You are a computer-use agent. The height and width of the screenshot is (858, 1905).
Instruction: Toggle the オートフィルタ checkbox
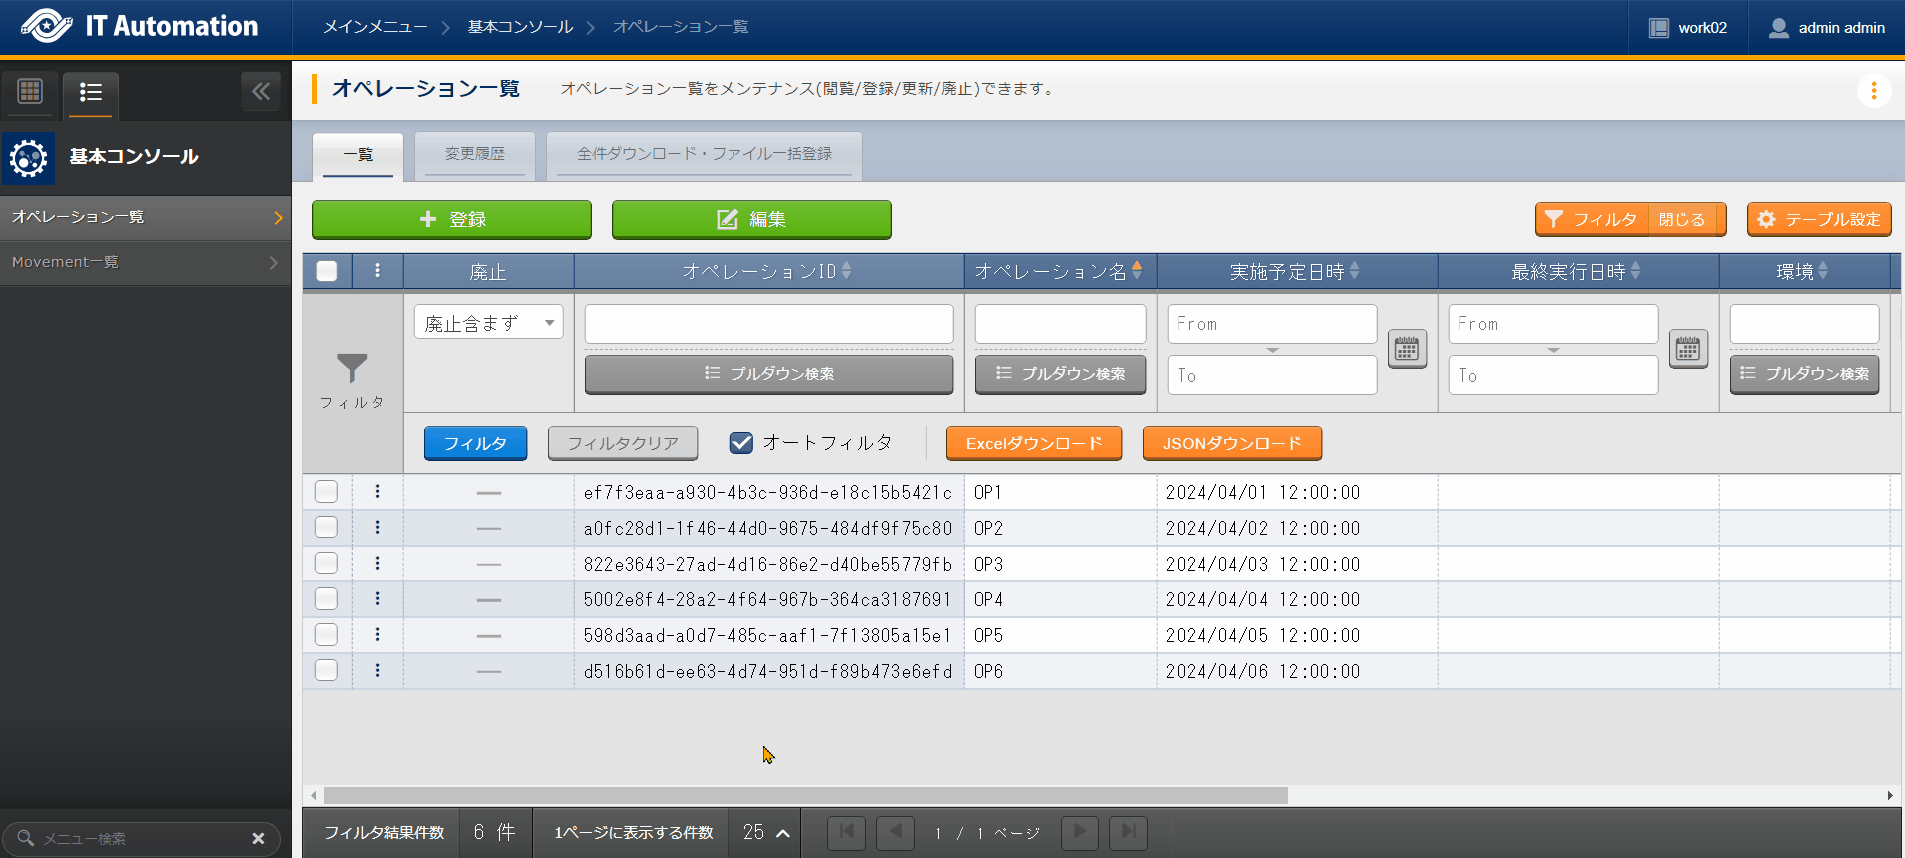click(x=741, y=443)
